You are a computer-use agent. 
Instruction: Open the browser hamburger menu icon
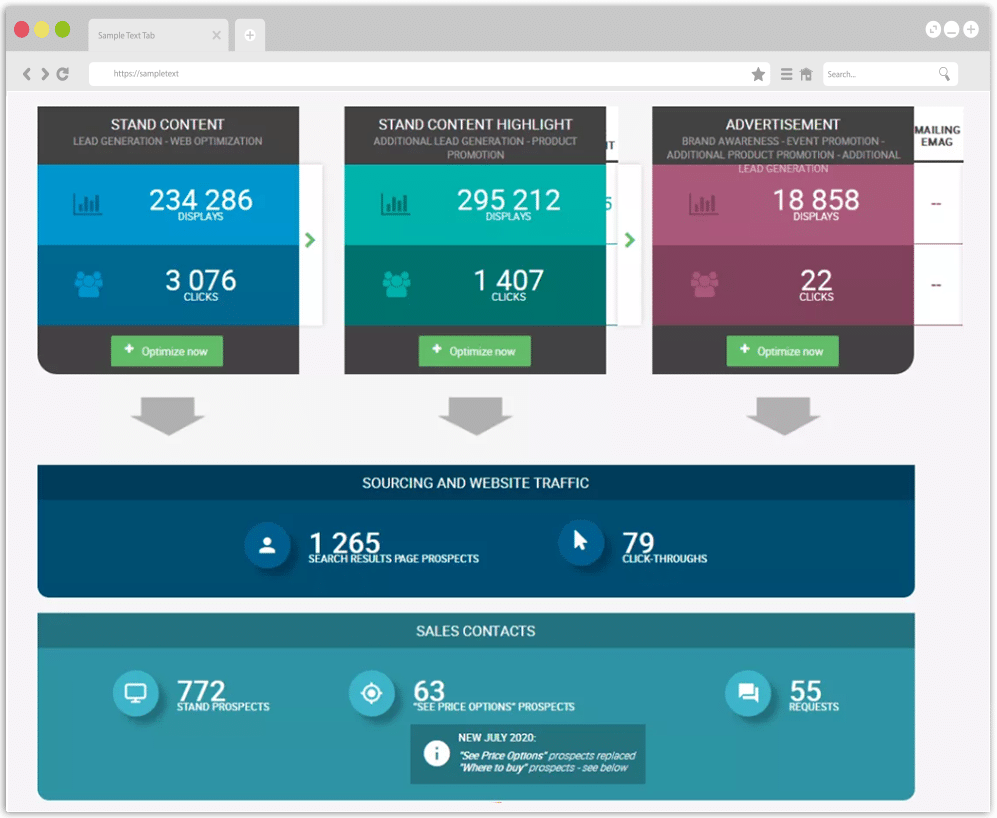786,74
